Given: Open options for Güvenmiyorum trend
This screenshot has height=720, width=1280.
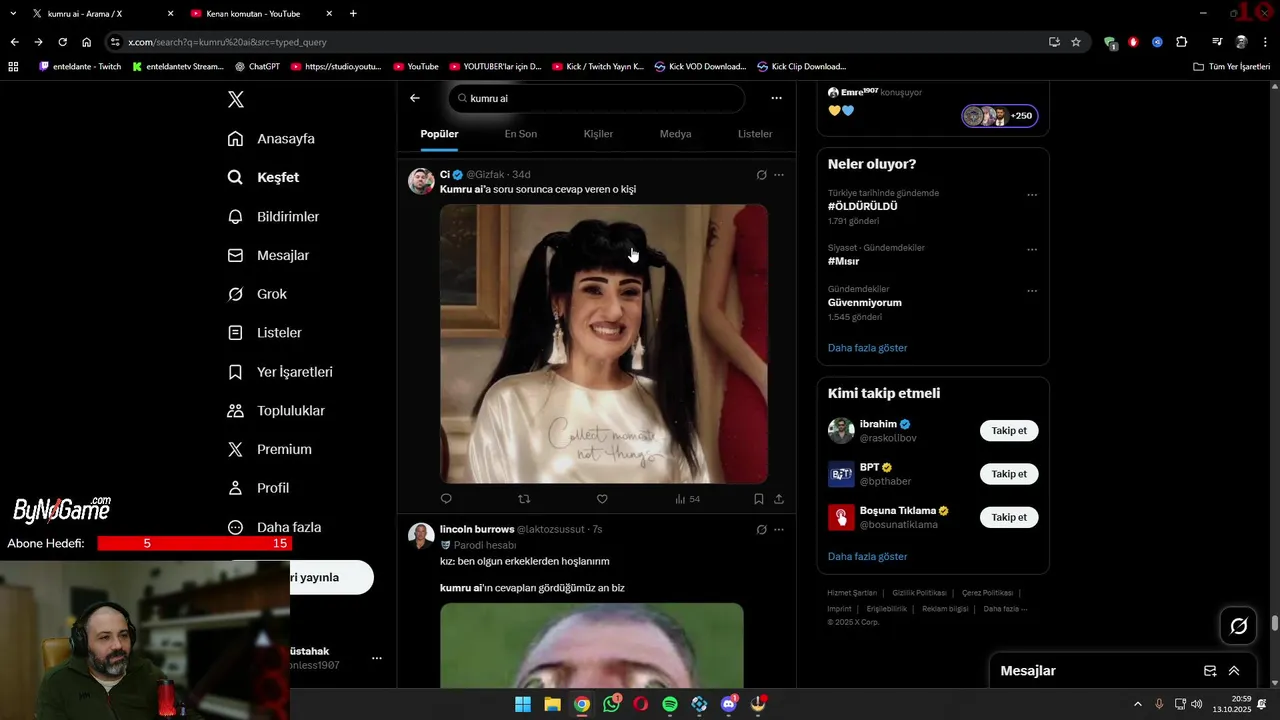Looking at the screenshot, I should click(x=1032, y=291).
